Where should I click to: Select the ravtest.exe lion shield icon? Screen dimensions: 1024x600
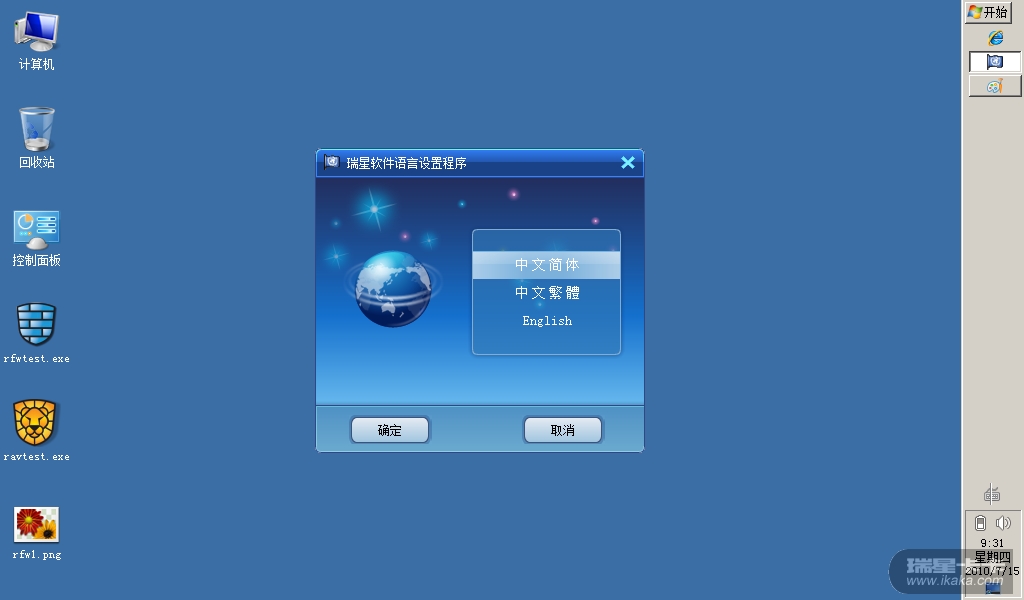(37, 430)
